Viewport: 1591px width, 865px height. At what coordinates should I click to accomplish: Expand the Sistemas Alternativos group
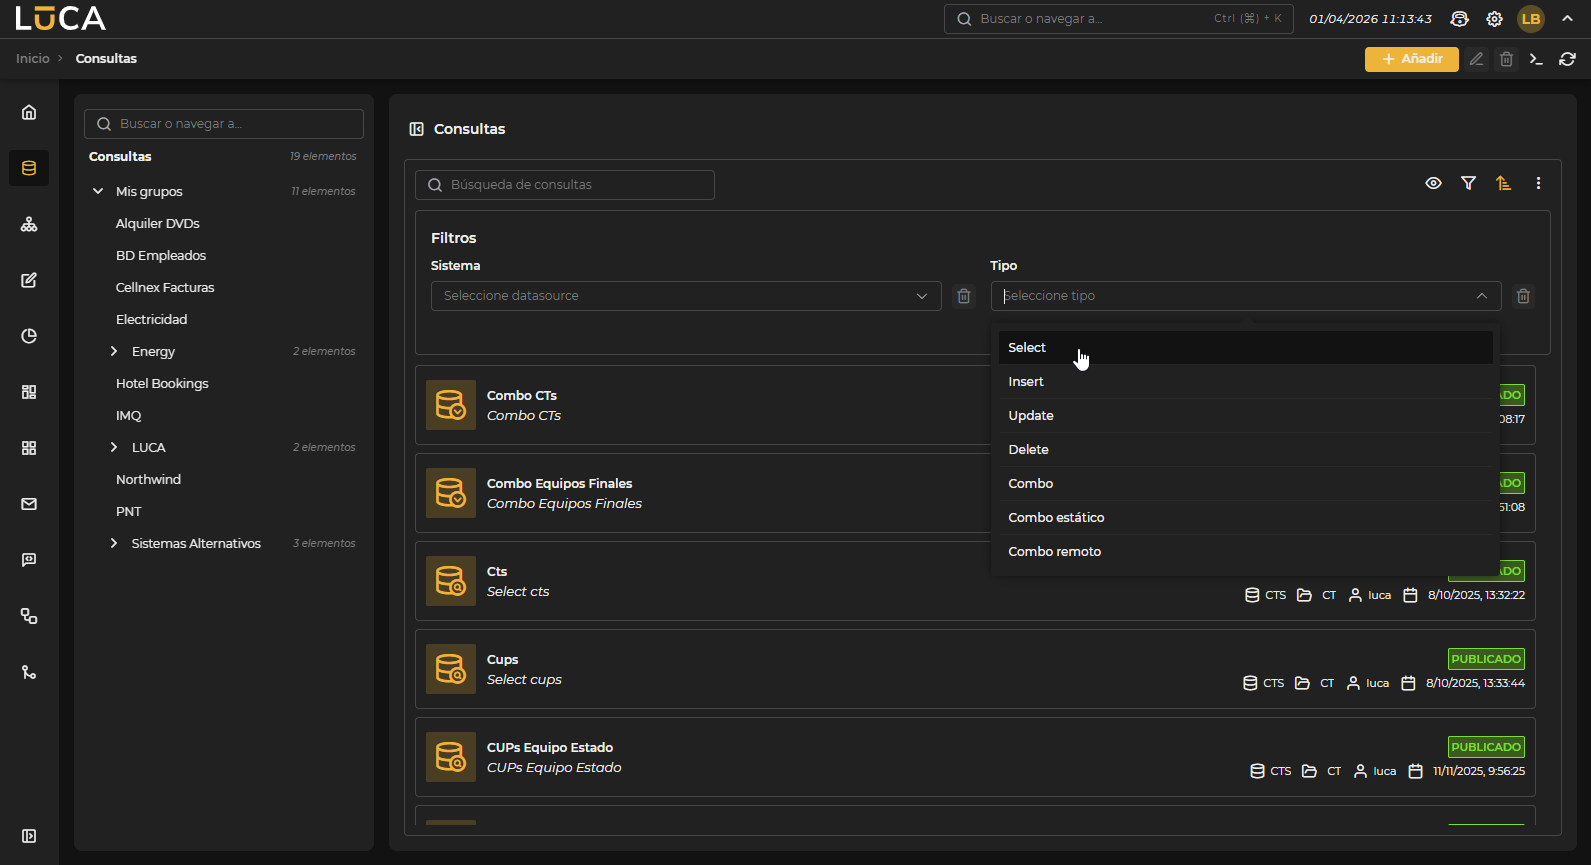point(114,543)
